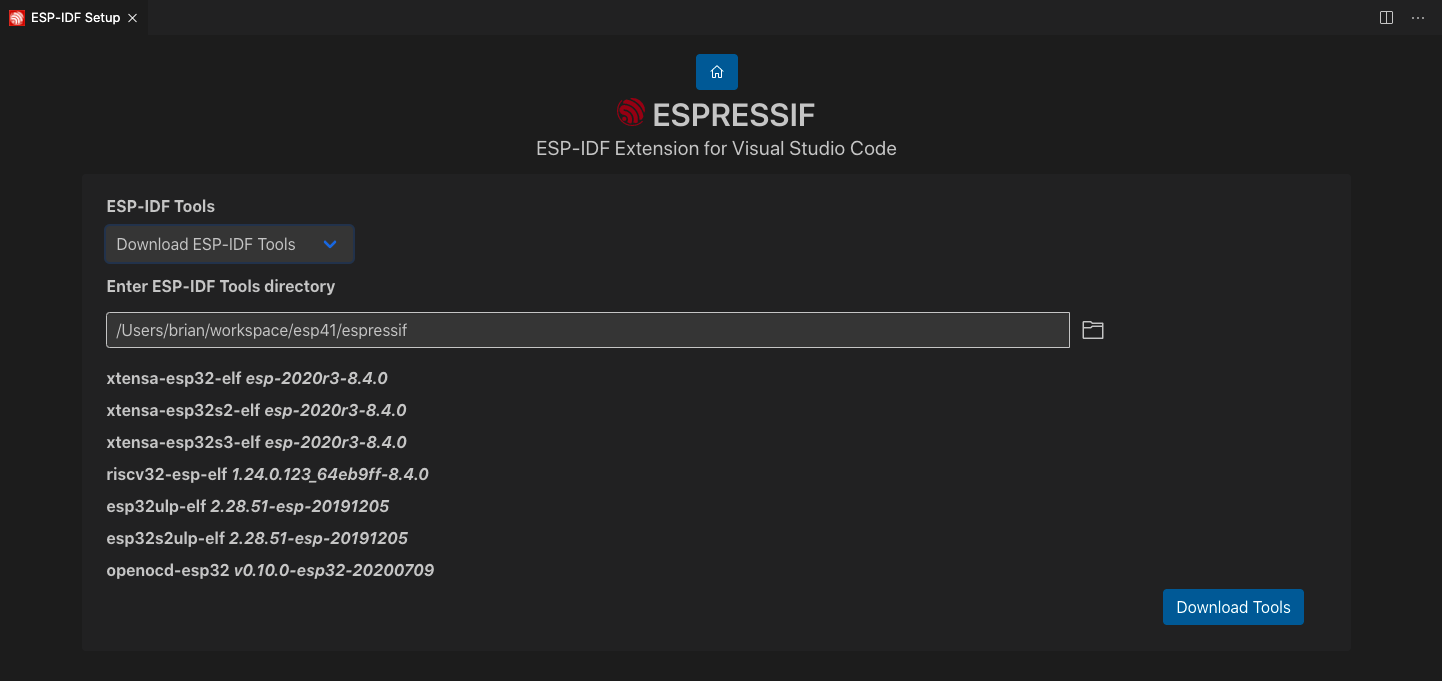The height and width of the screenshot is (681, 1442).
Task: Click the home icon above the Espressif logo
Action: click(x=716, y=71)
